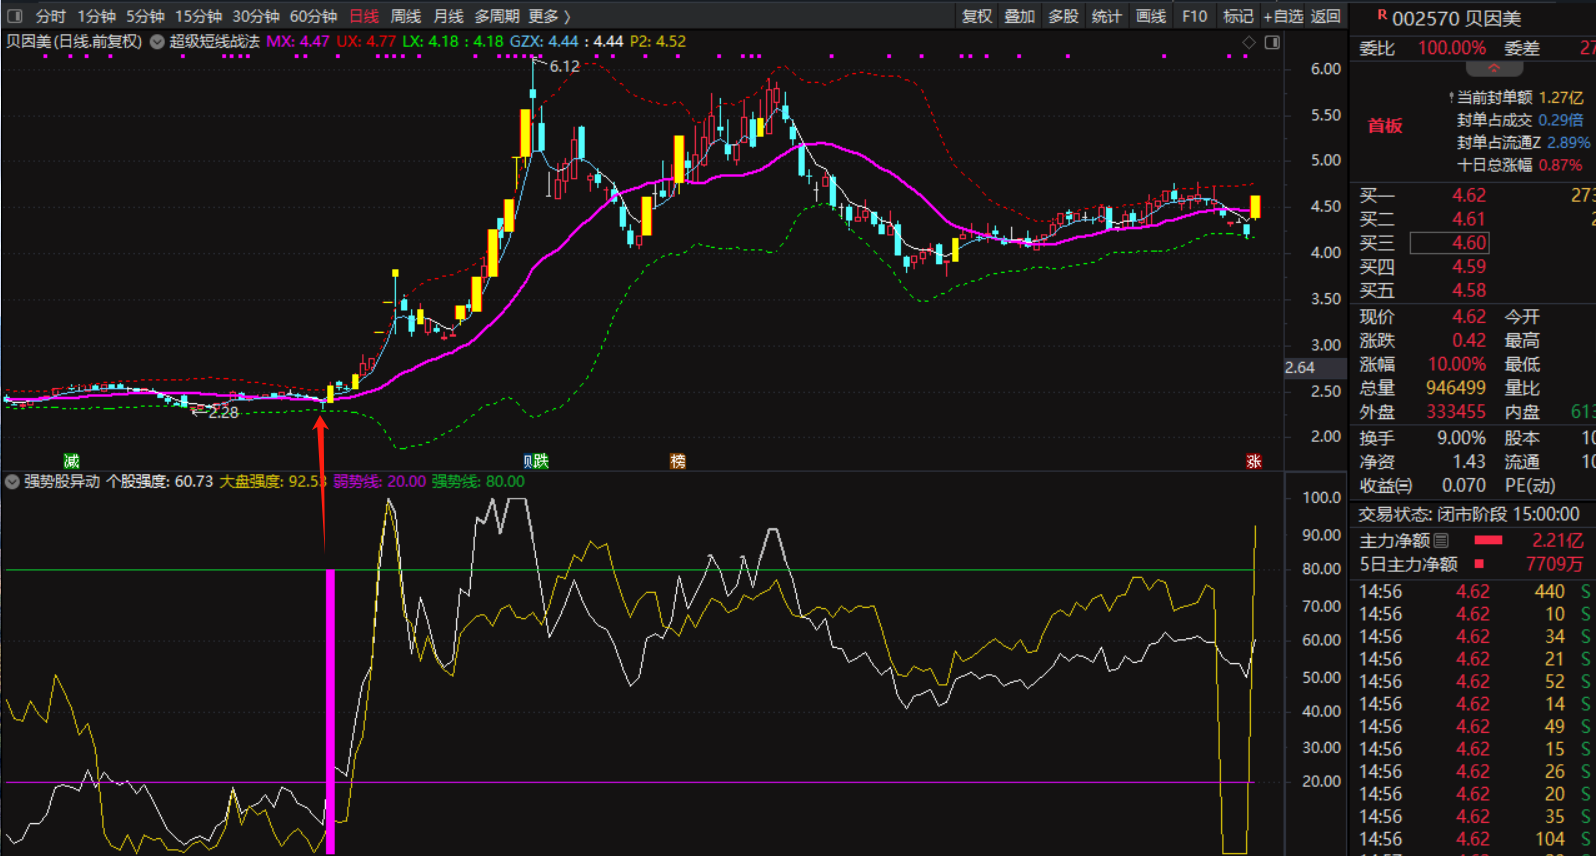Click the green 减 event marker

tap(71, 461)
